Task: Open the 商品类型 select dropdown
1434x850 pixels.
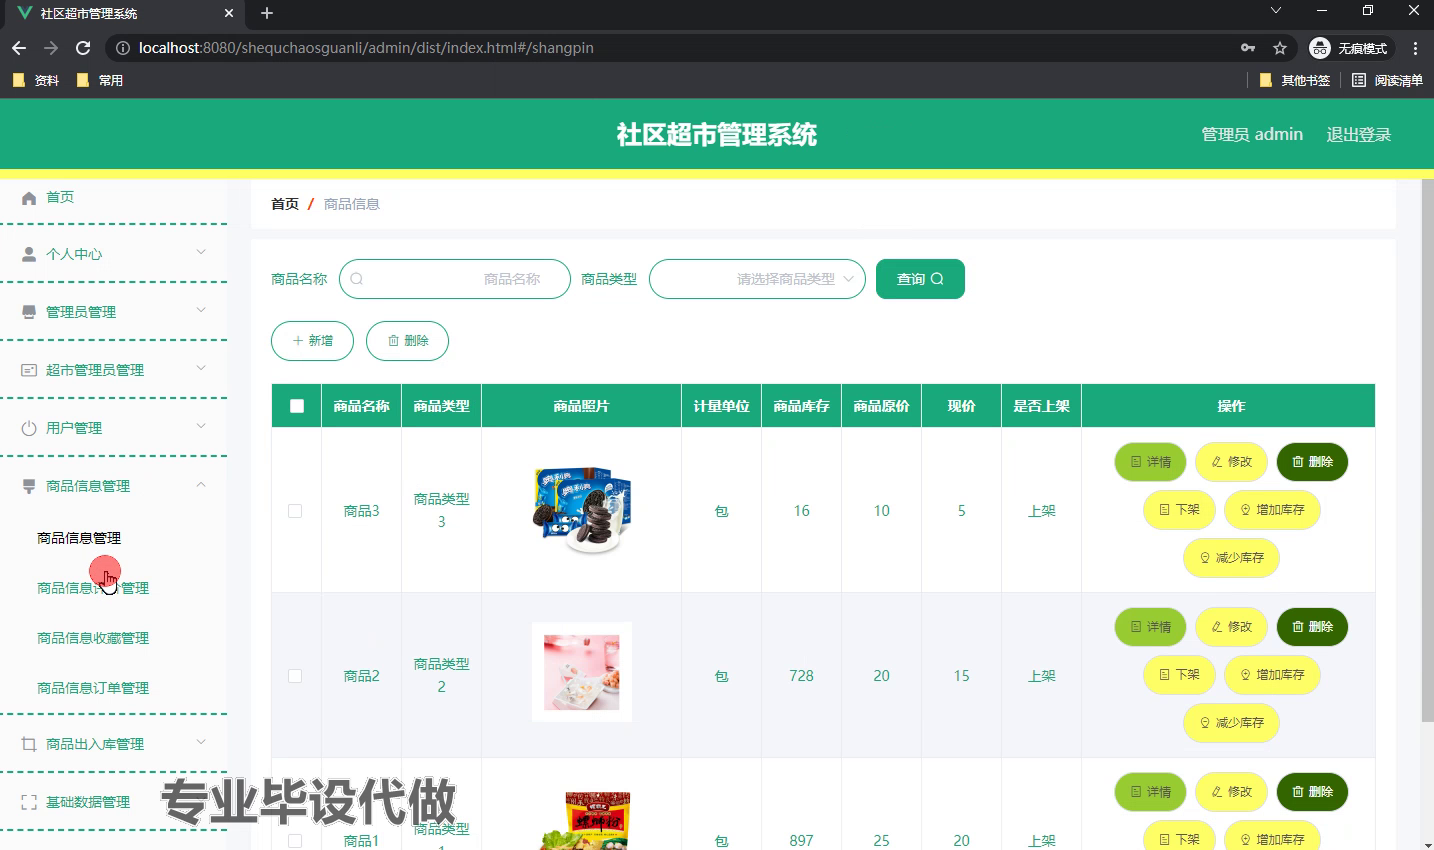Action: 757,279
